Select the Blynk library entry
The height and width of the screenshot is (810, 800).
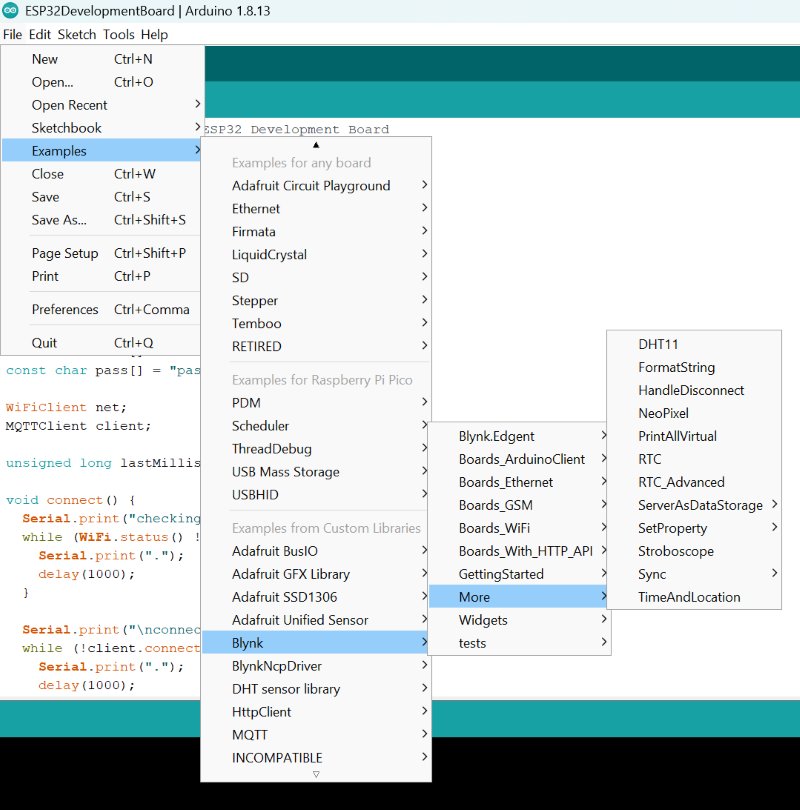pos(316,643)
